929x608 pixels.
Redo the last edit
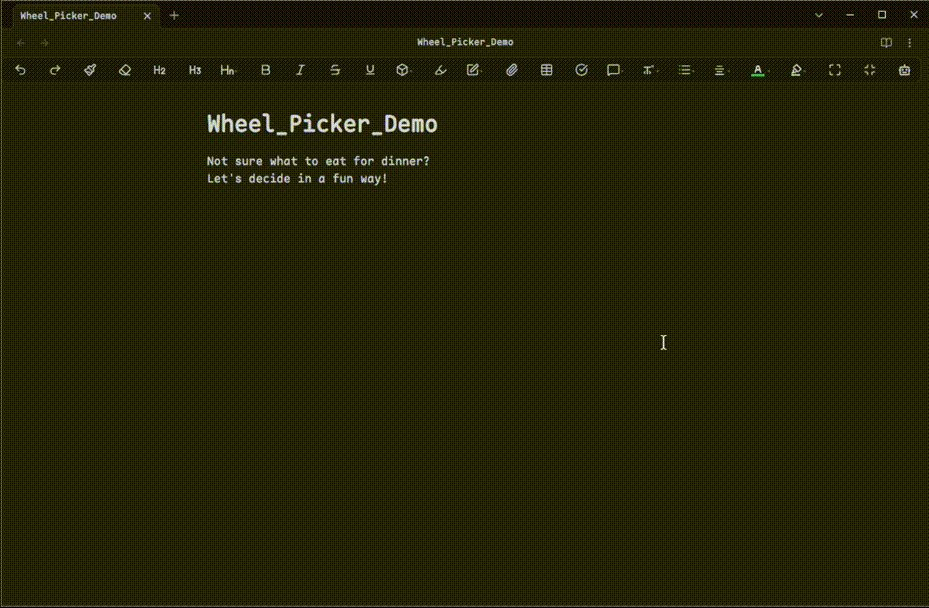point(55,70)
